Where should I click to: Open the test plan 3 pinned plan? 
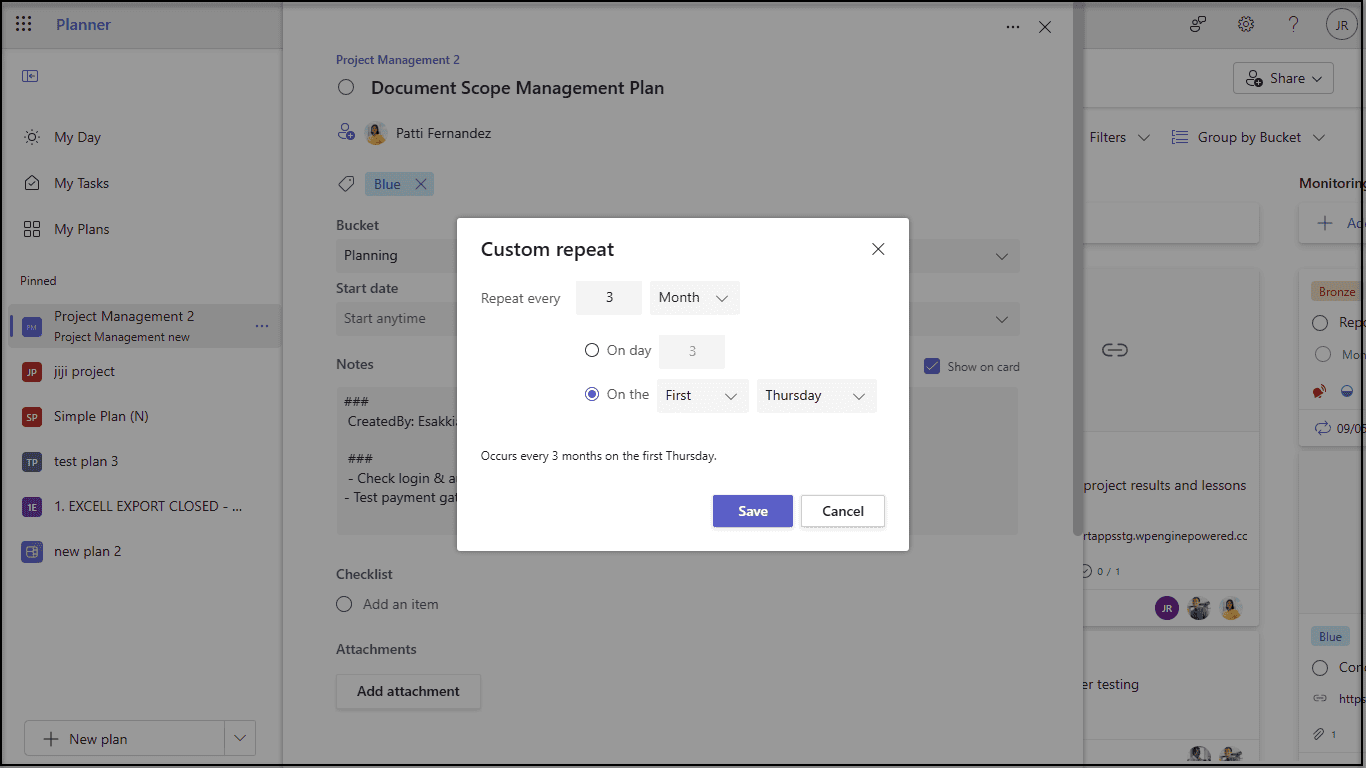click(x=86, y=461)
